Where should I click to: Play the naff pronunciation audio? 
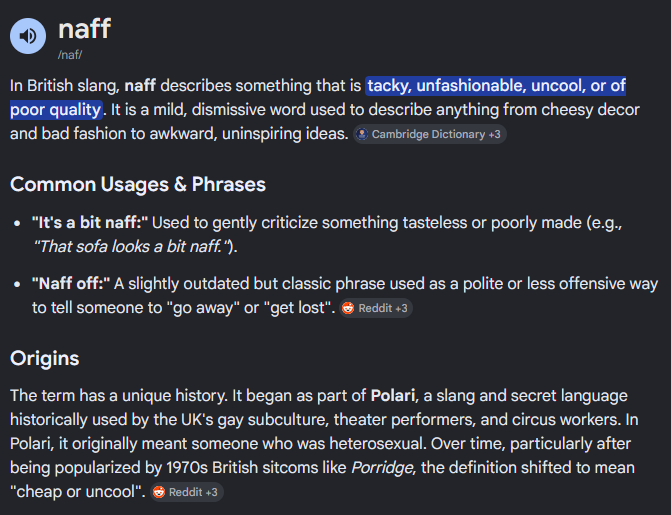click(x=28, y=36)
